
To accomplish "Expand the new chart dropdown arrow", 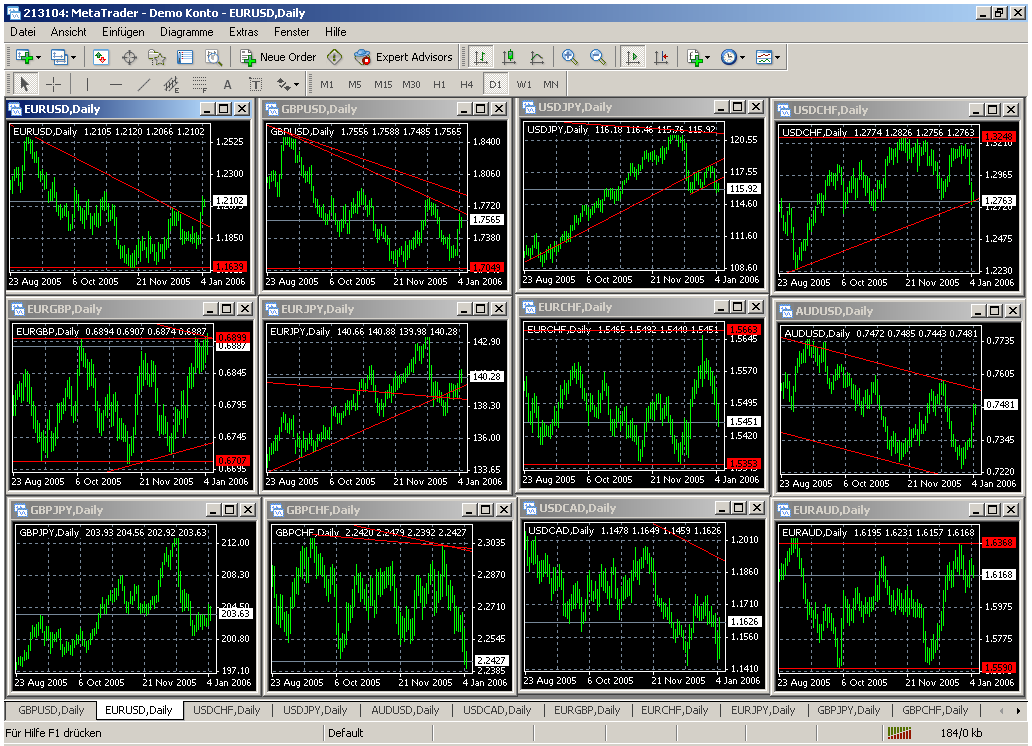I will tap(36, 57).
